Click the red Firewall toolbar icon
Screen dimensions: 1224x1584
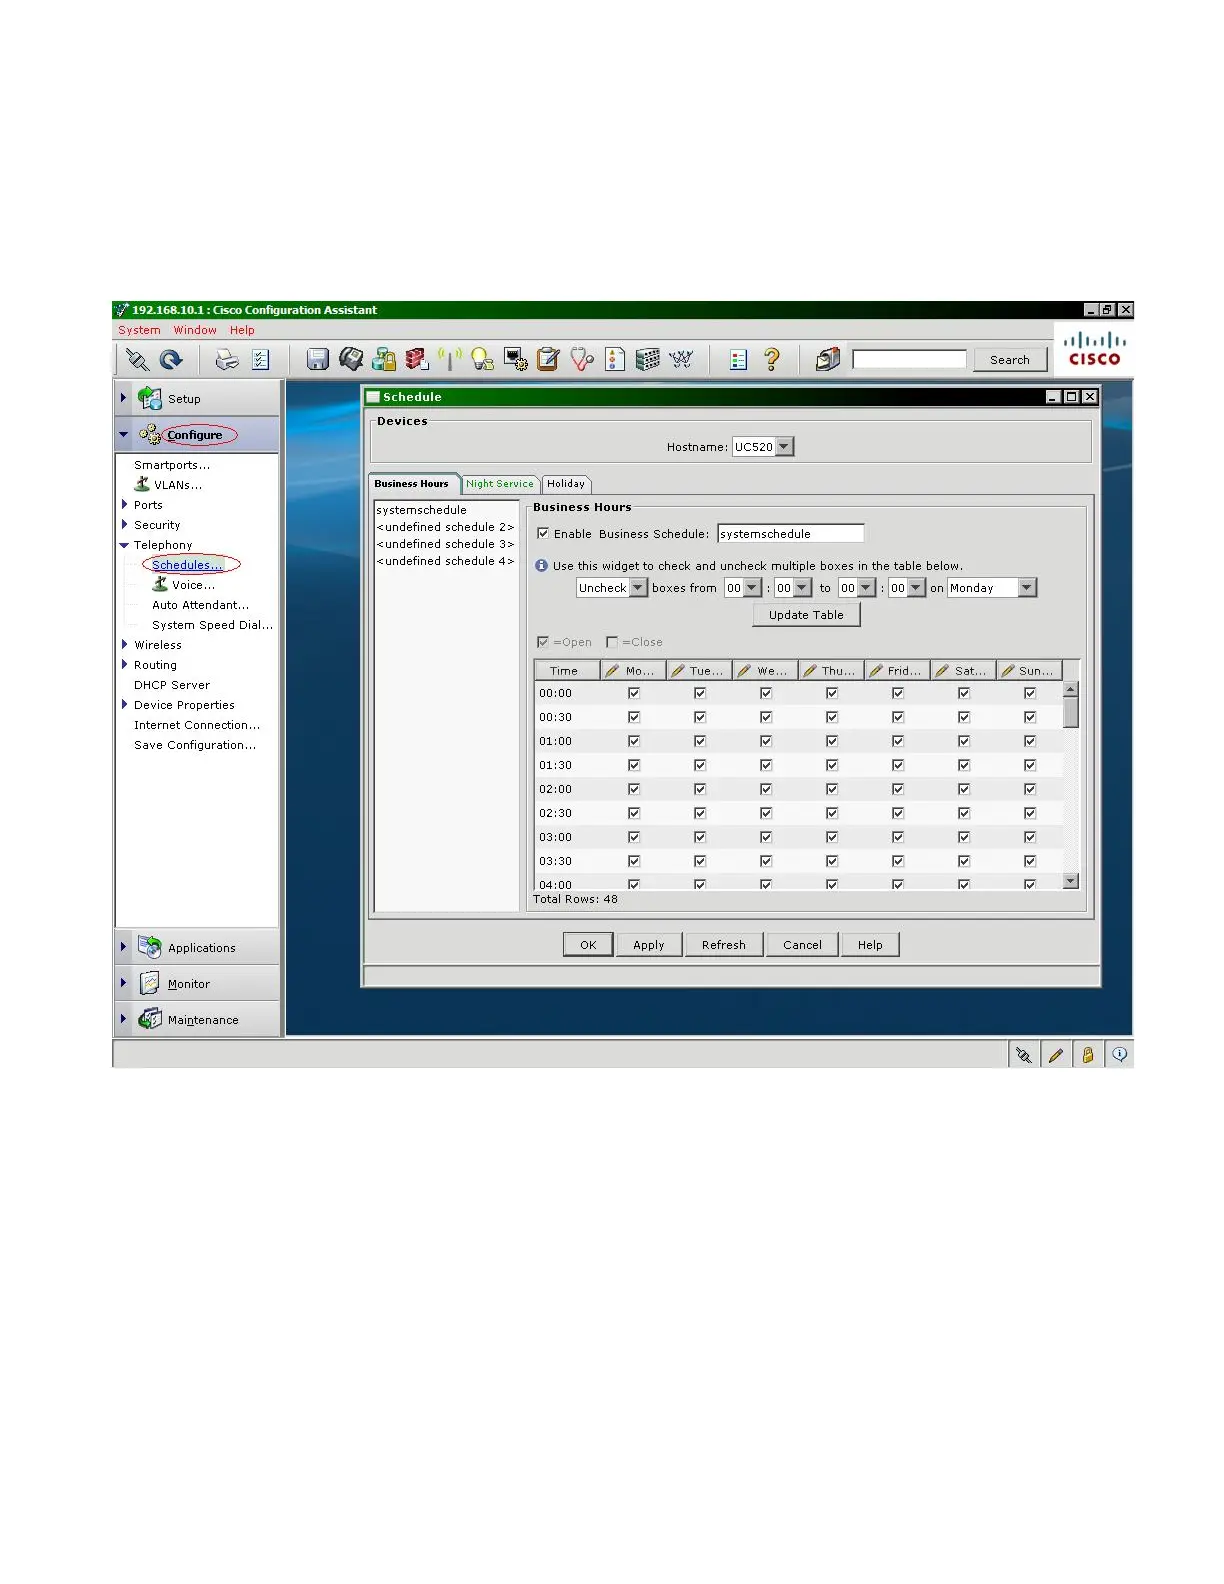(x=417, y=360)
